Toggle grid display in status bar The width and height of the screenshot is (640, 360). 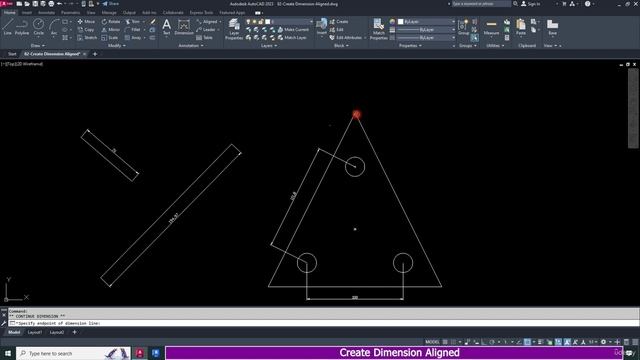point(445,342)
